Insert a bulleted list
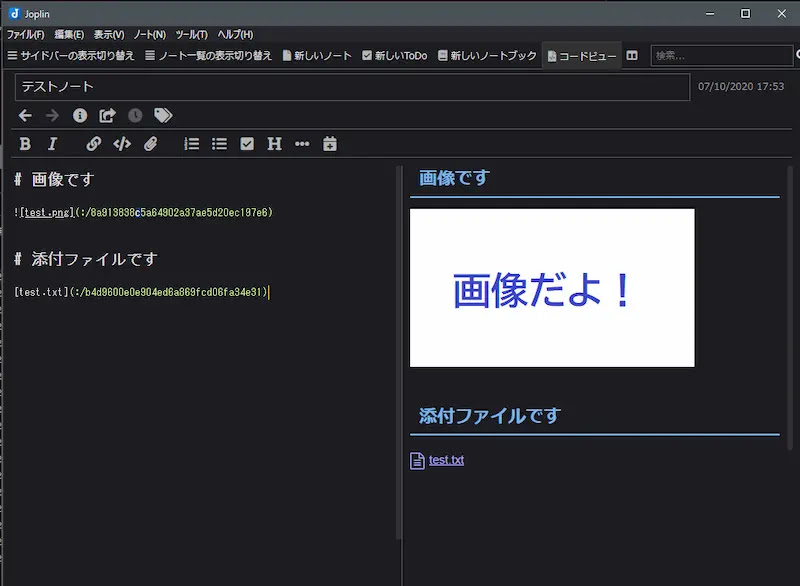Screen dimensions: 800x586 [219, 144]
